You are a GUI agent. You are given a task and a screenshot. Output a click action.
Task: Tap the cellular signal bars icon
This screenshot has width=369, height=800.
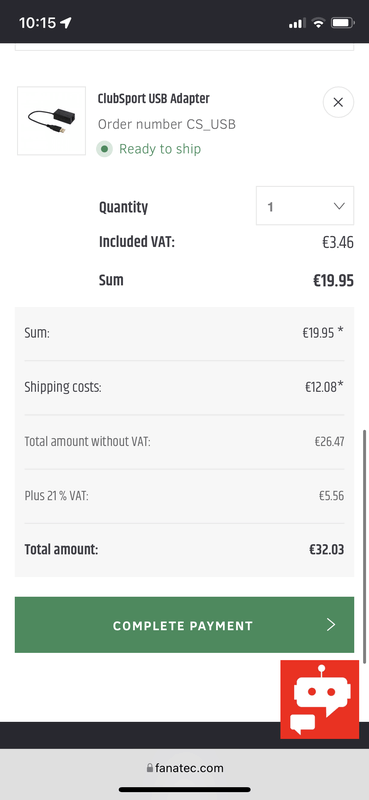click(x=297, y=23)
